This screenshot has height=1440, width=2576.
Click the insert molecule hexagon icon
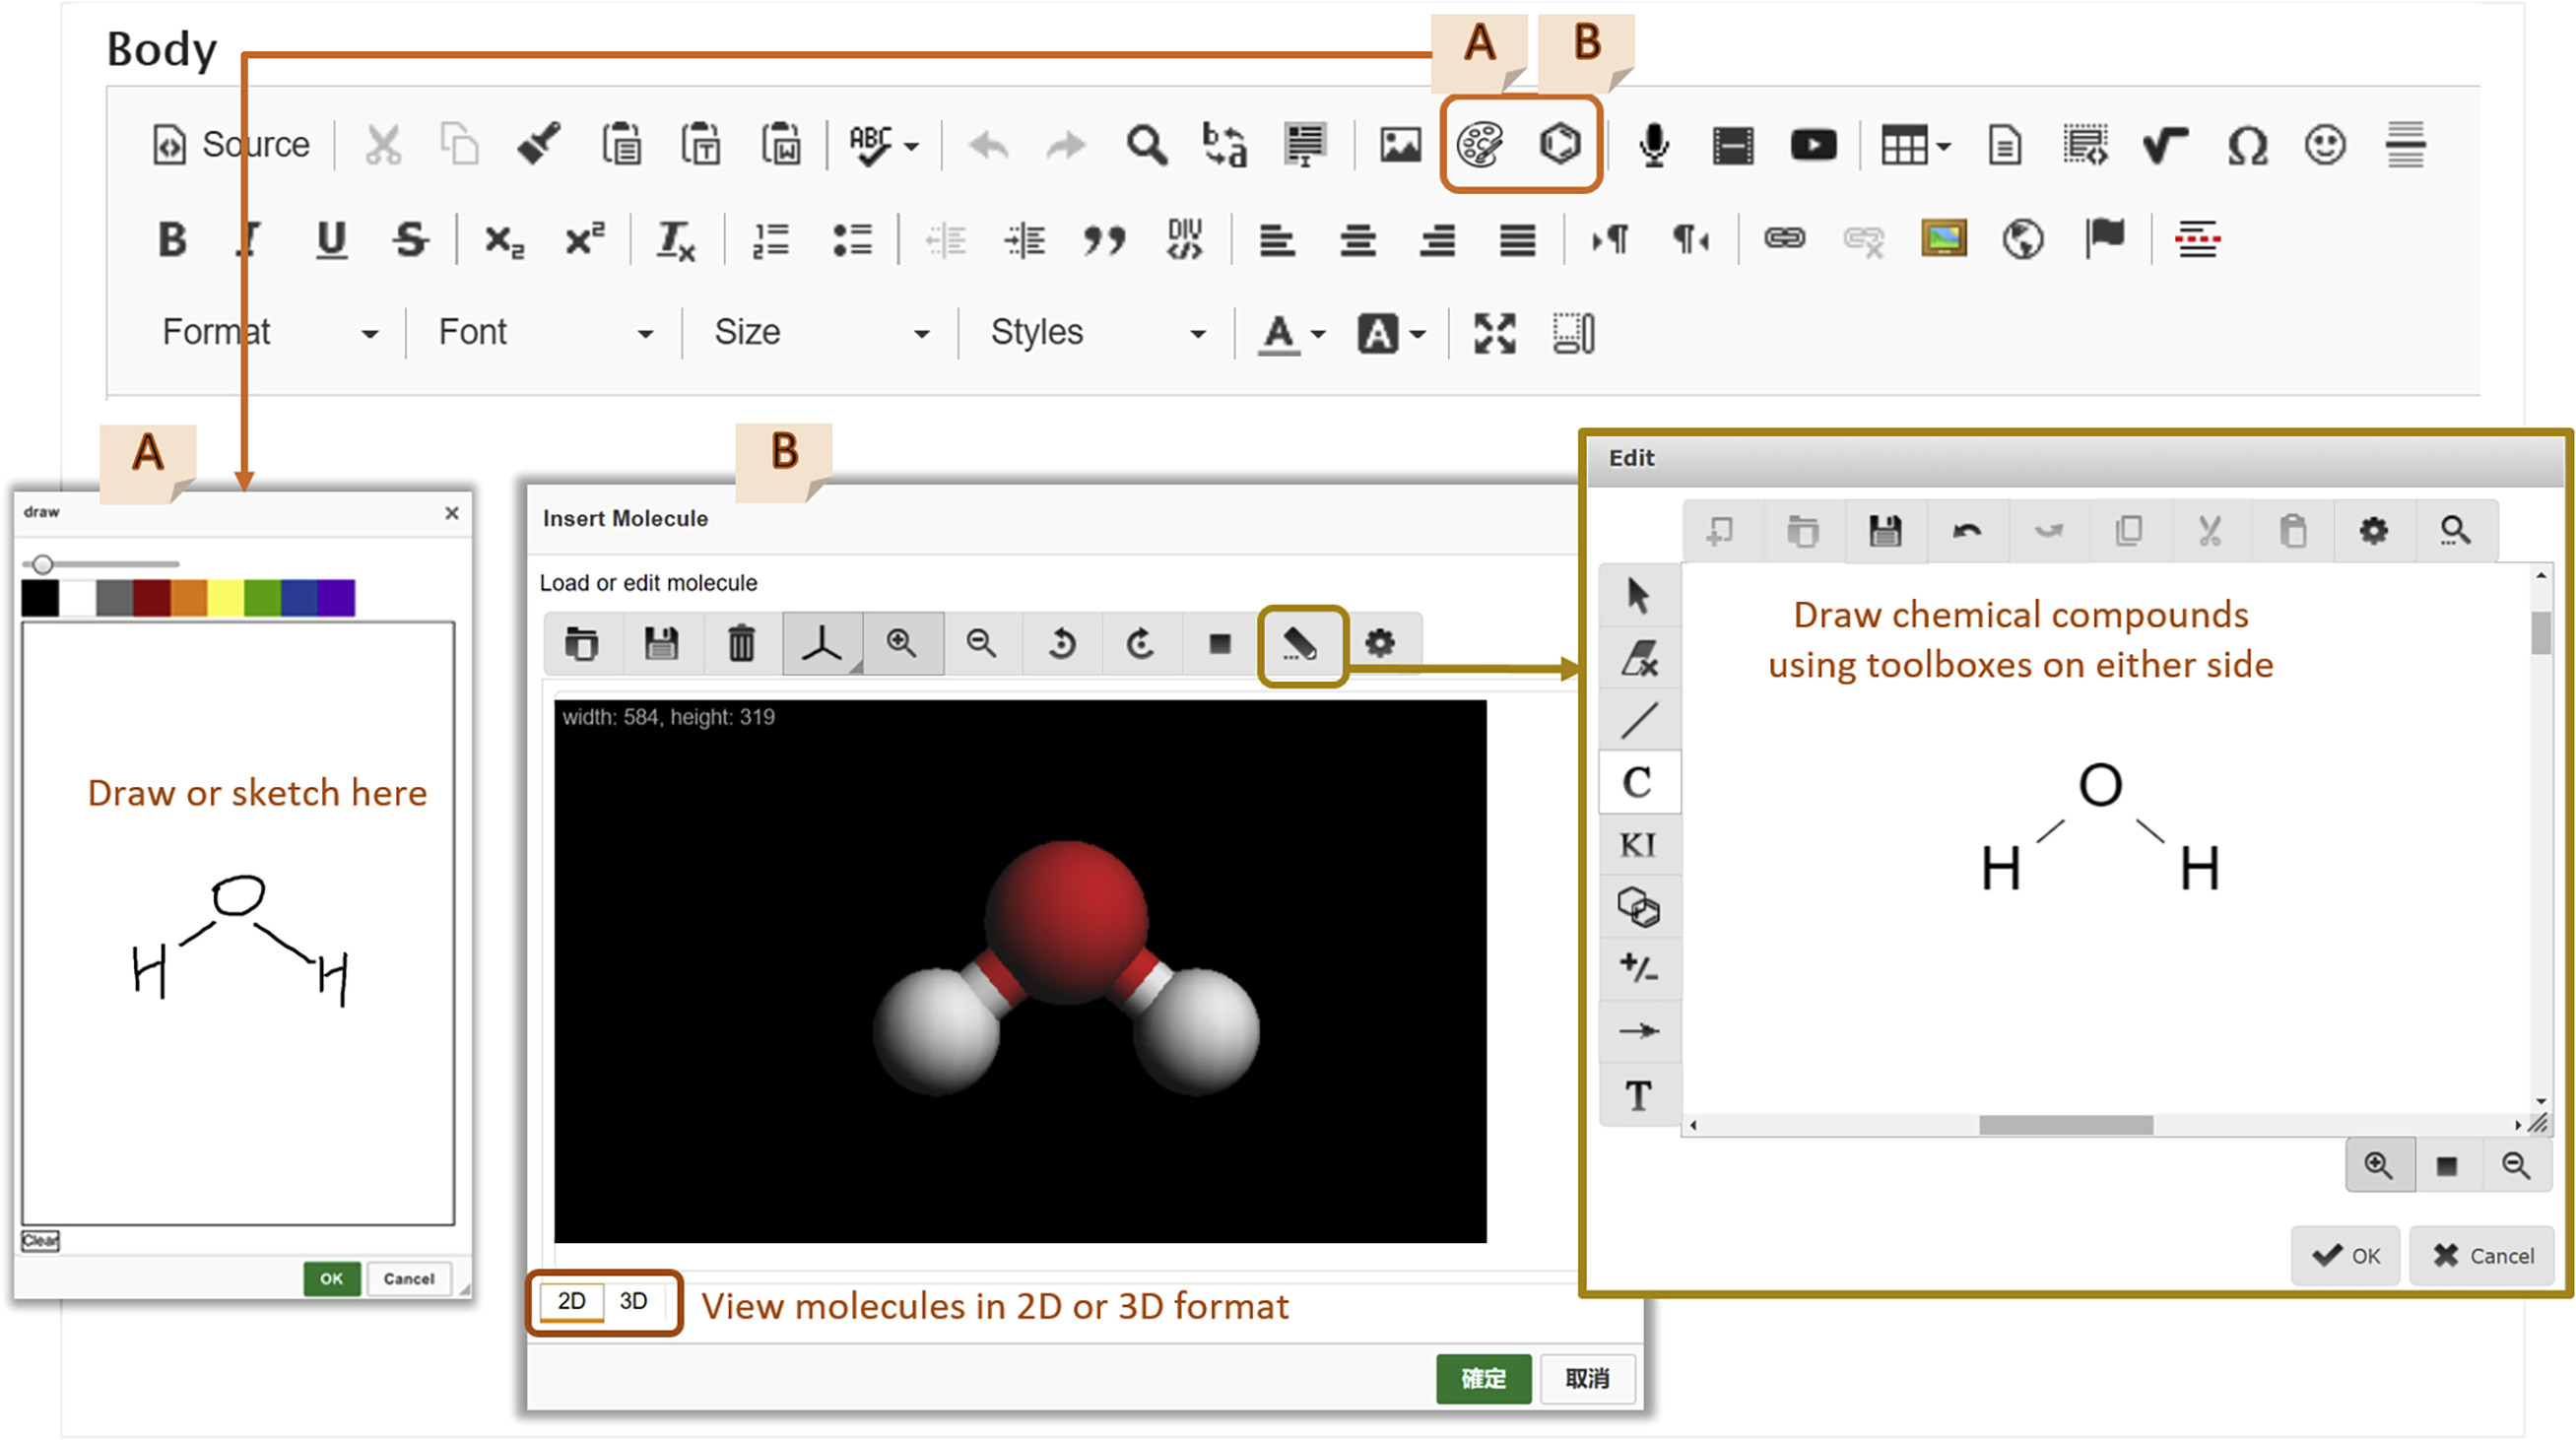1559,145
